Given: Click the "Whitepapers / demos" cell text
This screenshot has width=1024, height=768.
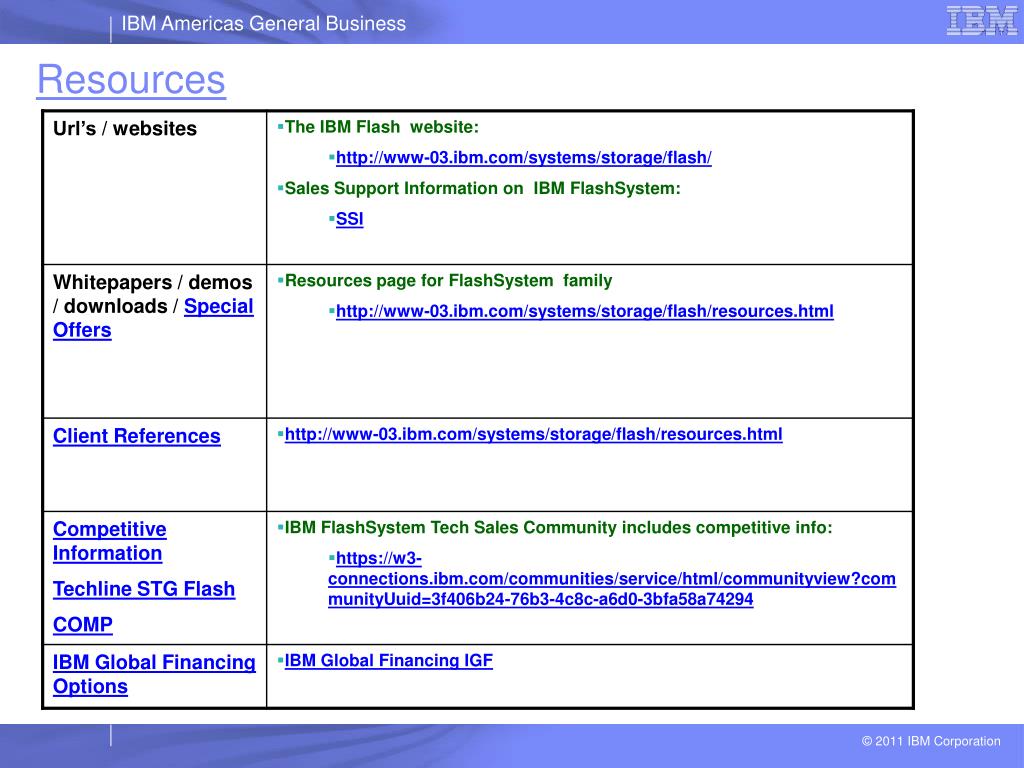Looking at the screenshot, I should 153,282.
